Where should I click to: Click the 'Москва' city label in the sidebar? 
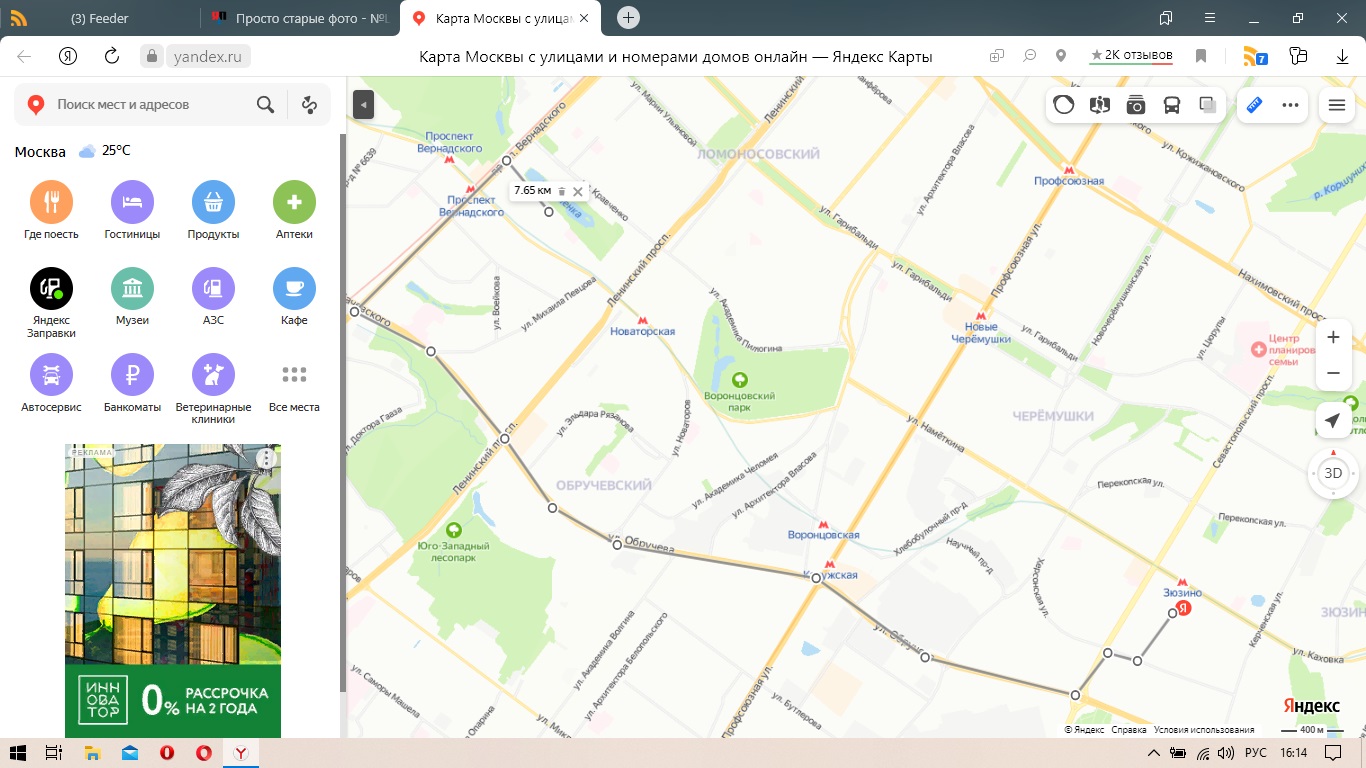pos(40,152)
